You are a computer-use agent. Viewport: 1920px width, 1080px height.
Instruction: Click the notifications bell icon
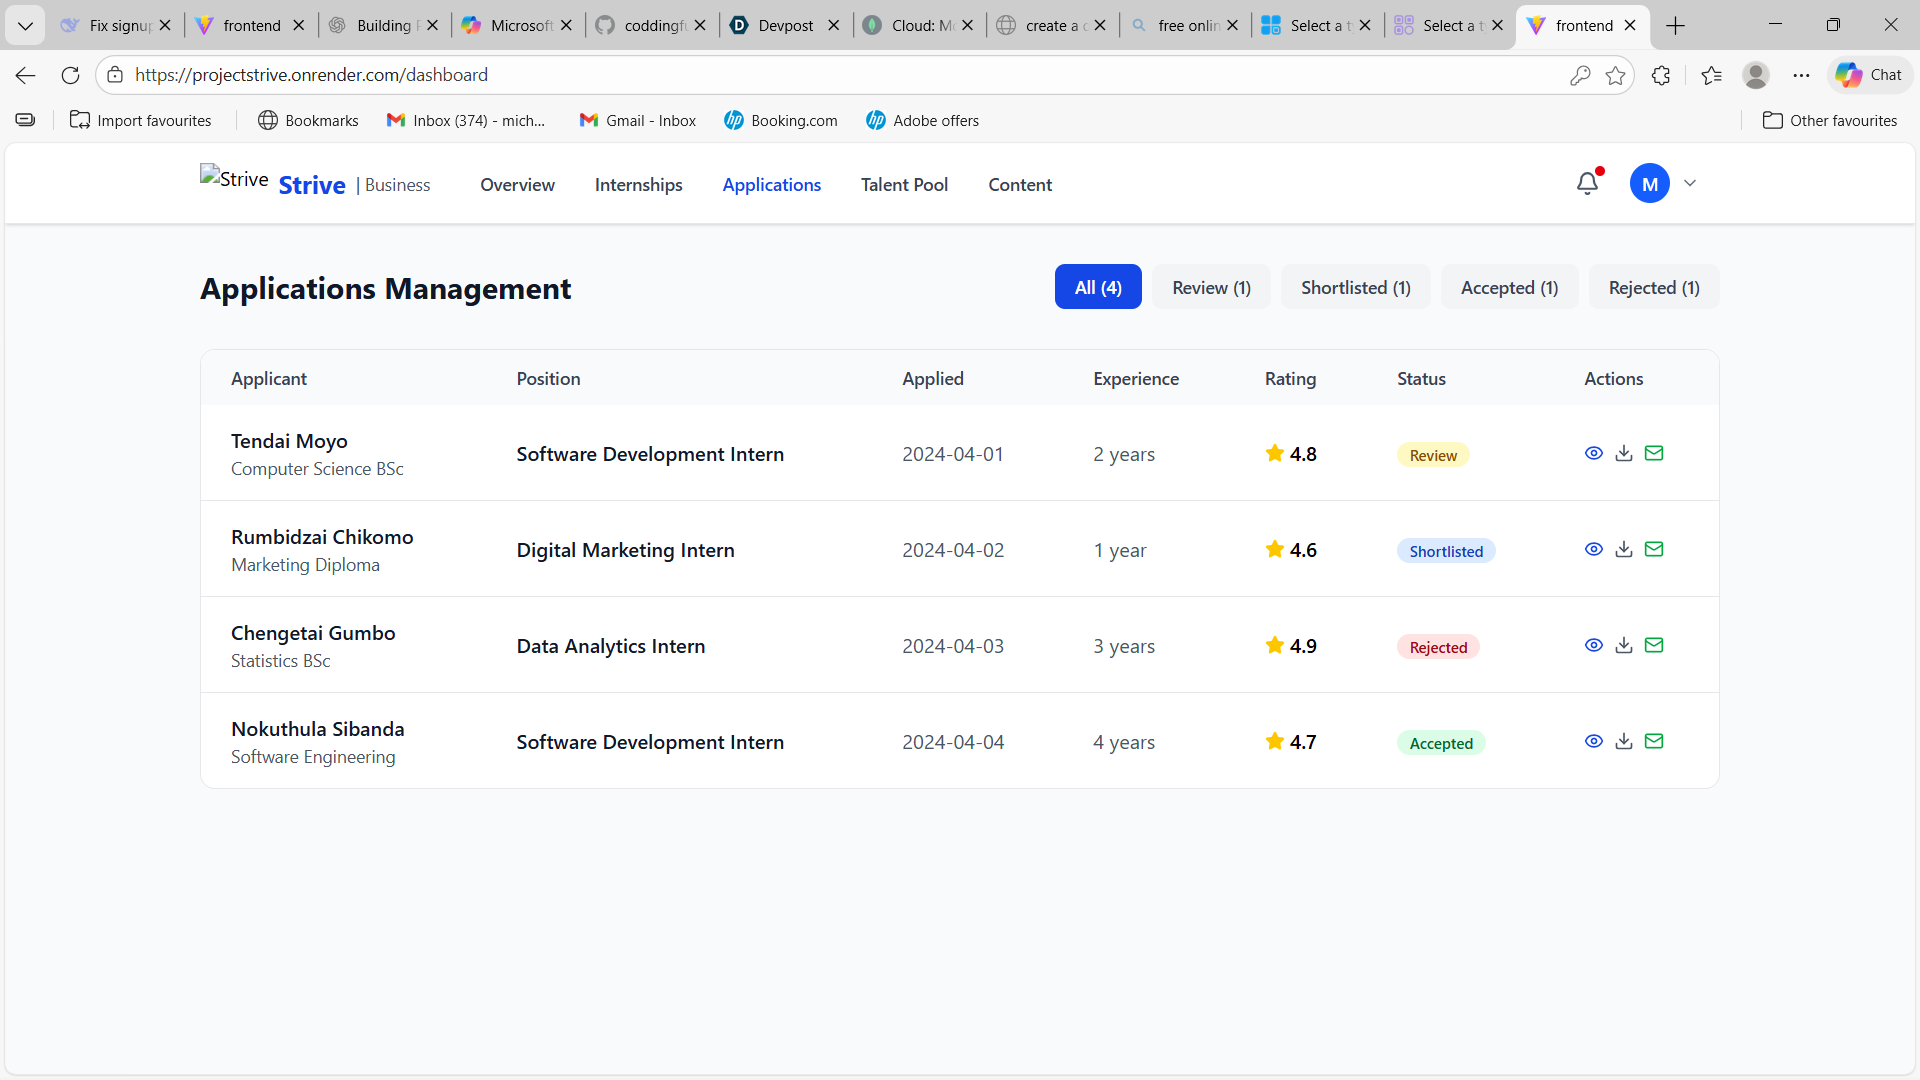(x=1587, y=184)
